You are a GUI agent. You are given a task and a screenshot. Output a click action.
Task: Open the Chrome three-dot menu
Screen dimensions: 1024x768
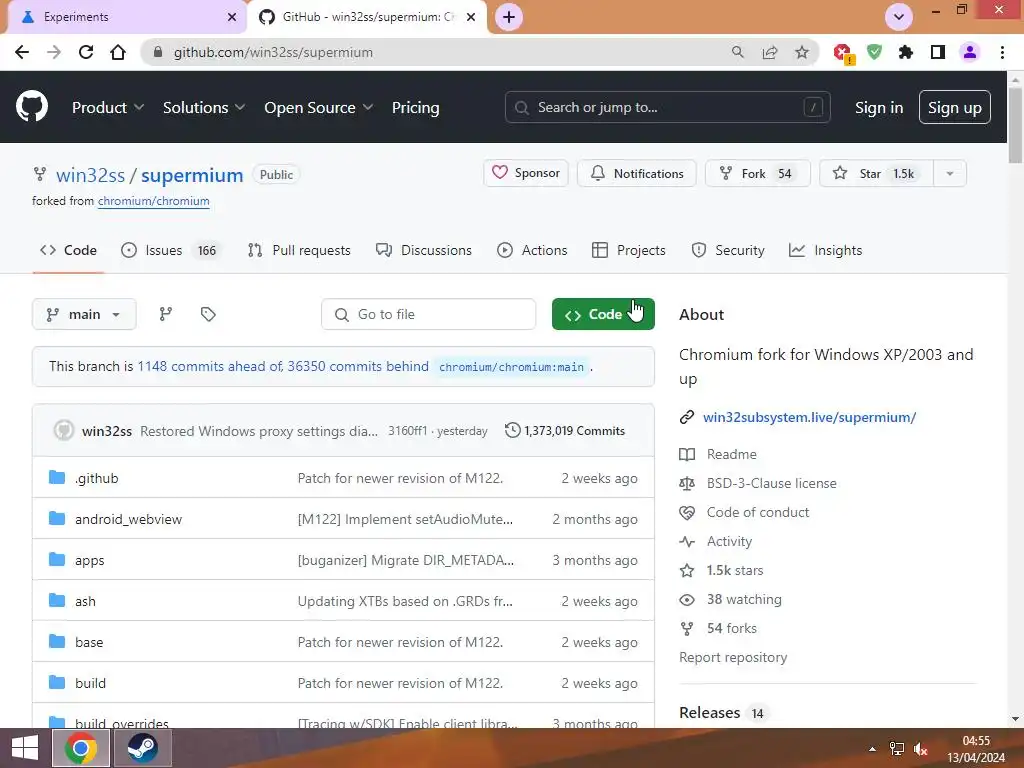[1002, 52]
